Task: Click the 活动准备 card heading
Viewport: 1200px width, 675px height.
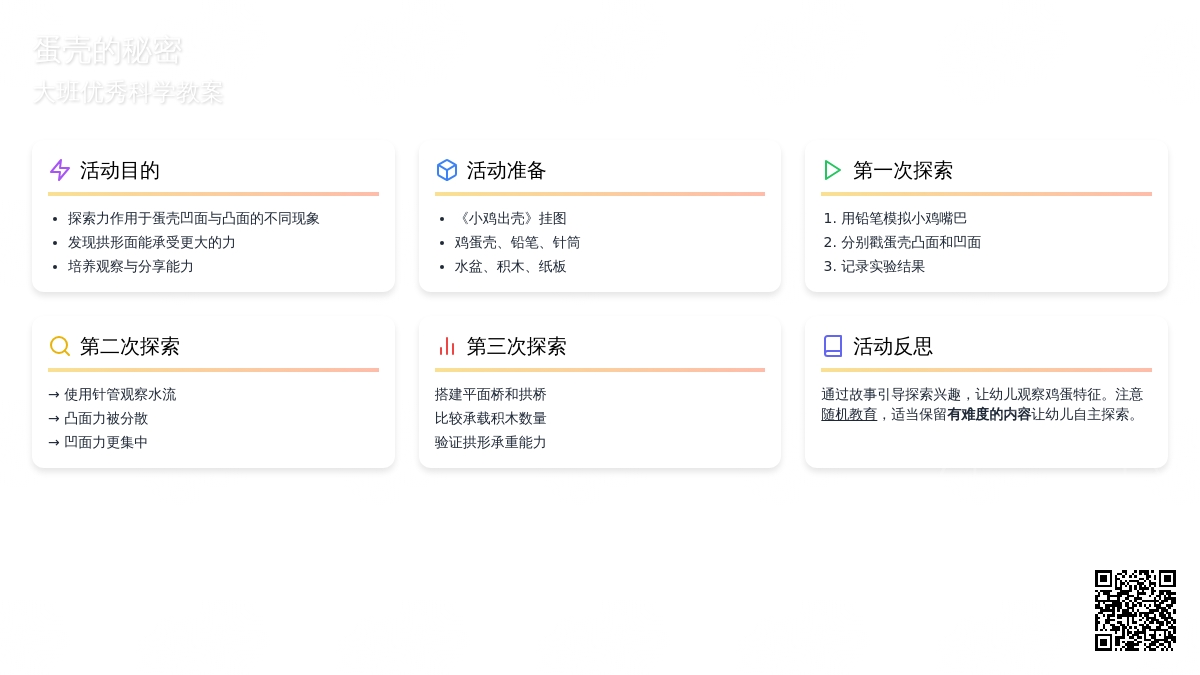Action: pyautogui.click(x=507, y=171)
